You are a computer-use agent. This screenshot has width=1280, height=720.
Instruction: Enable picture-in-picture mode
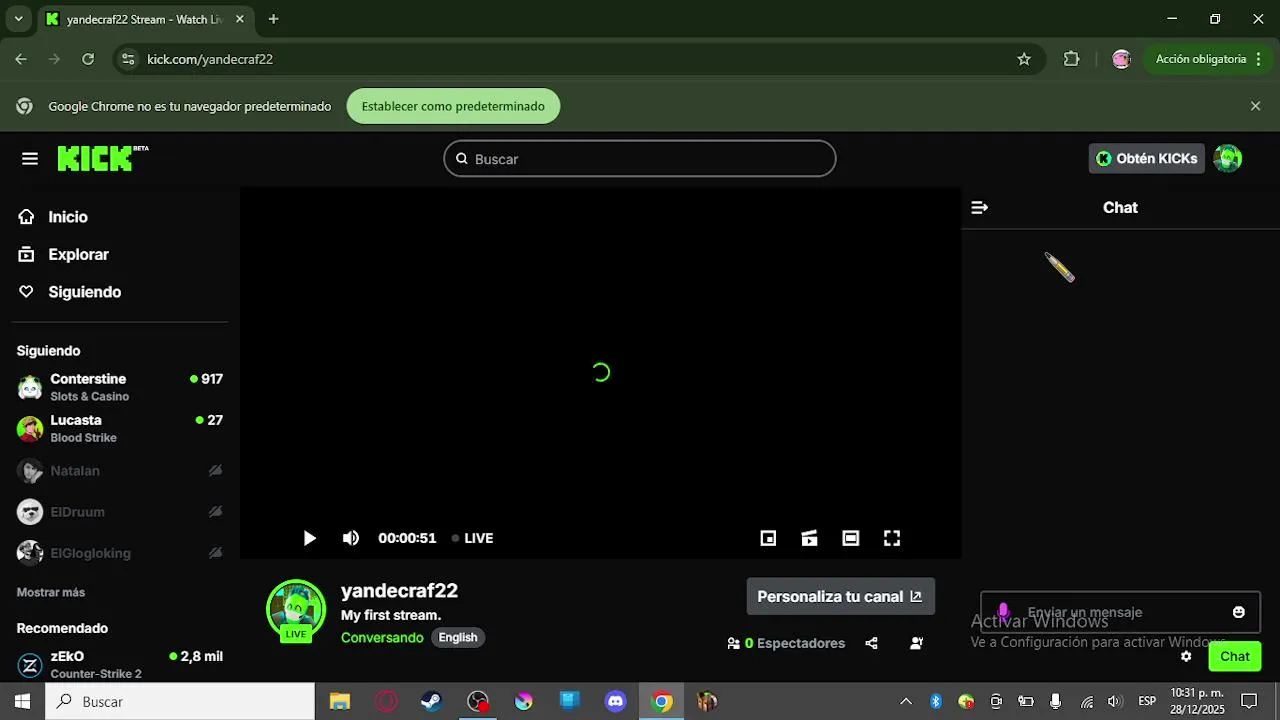(768, 538)
